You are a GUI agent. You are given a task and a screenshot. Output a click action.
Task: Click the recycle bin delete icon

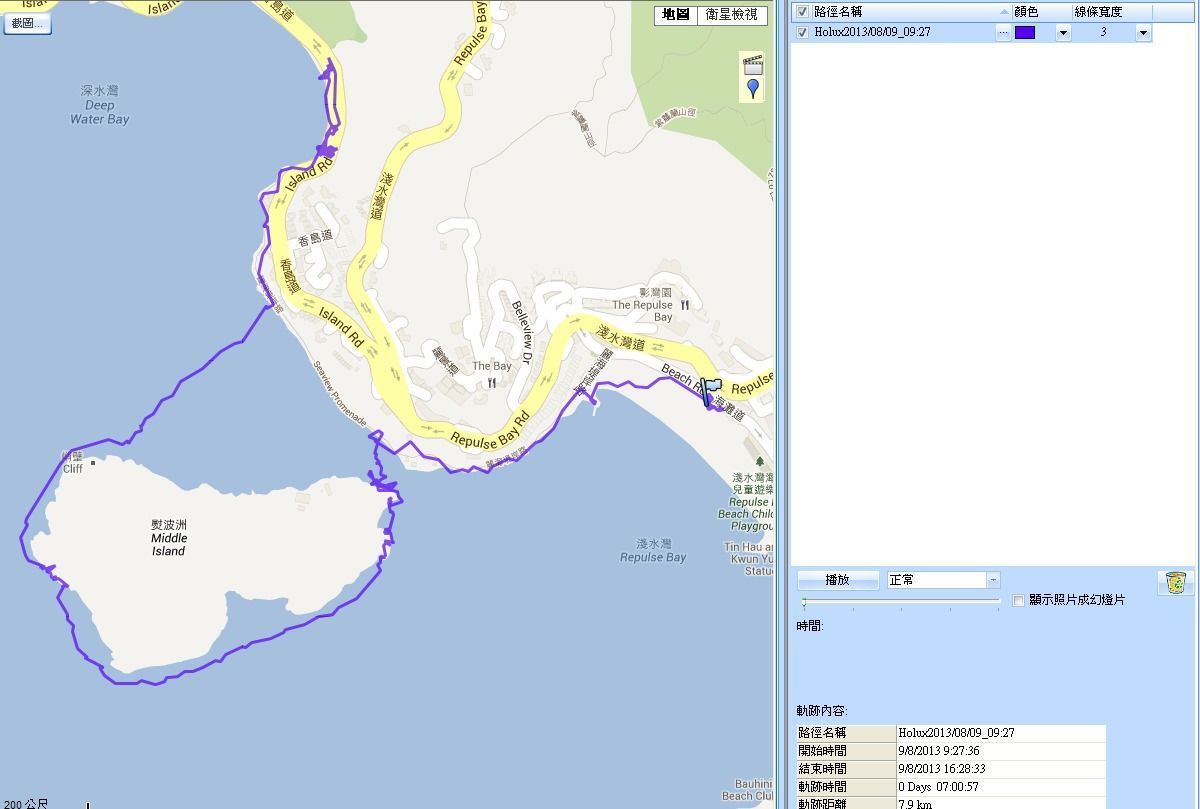coord(1176,582)
